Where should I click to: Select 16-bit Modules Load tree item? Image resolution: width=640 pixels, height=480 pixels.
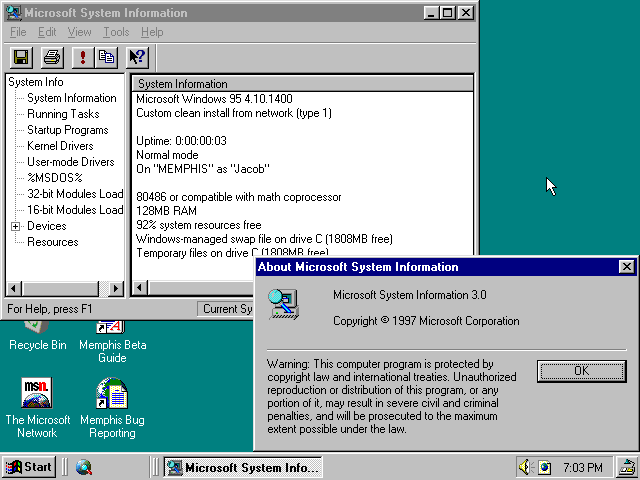[x=75, y=210]
